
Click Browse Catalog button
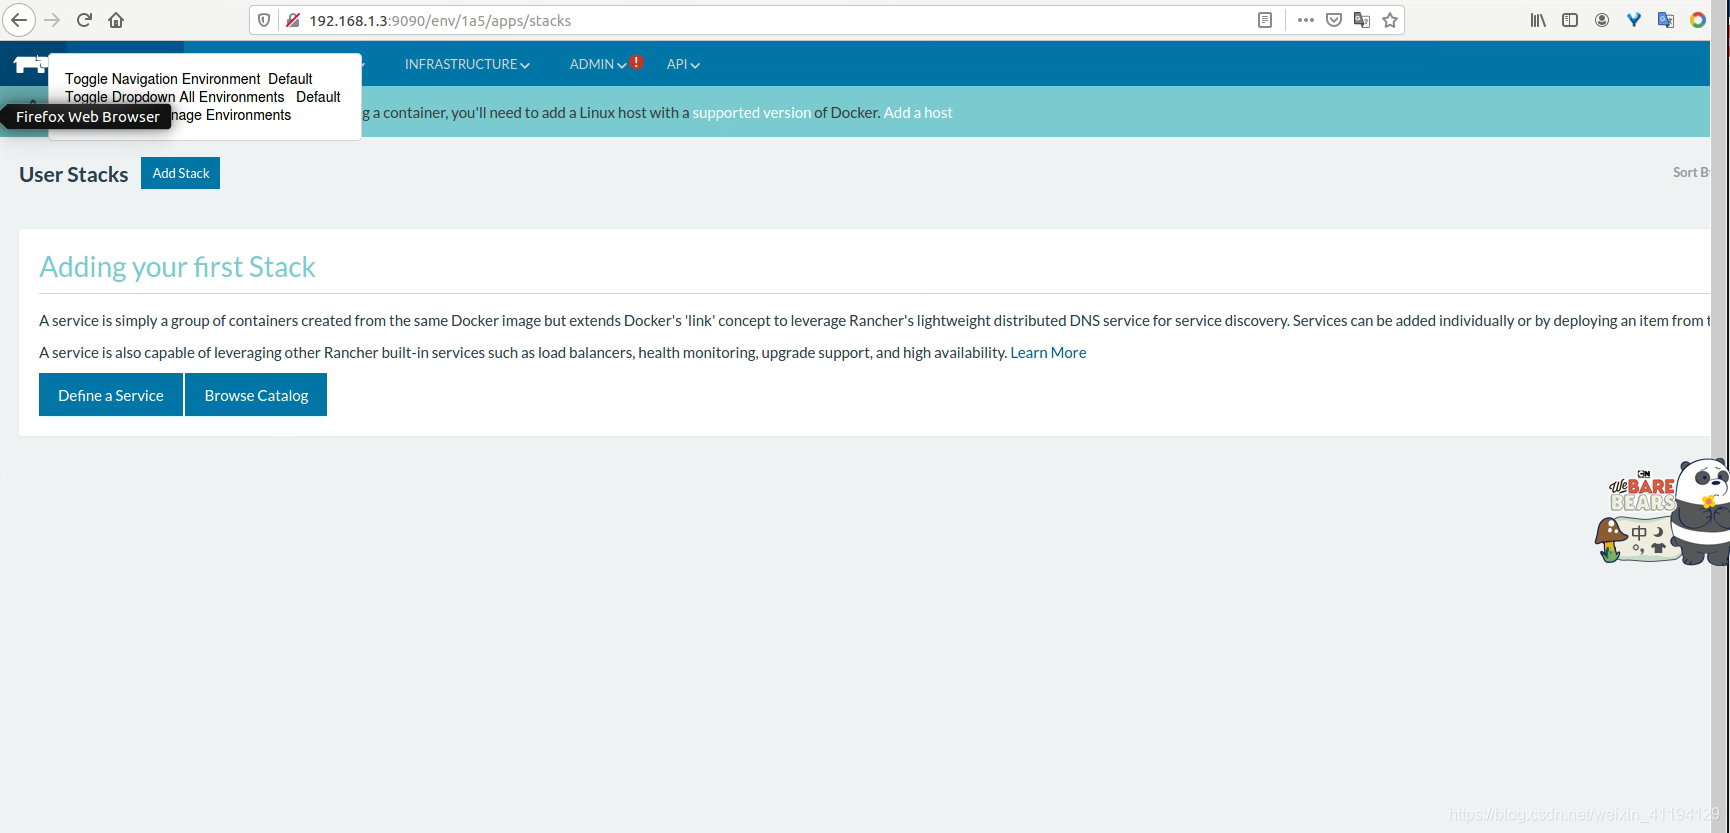point(256,395)
